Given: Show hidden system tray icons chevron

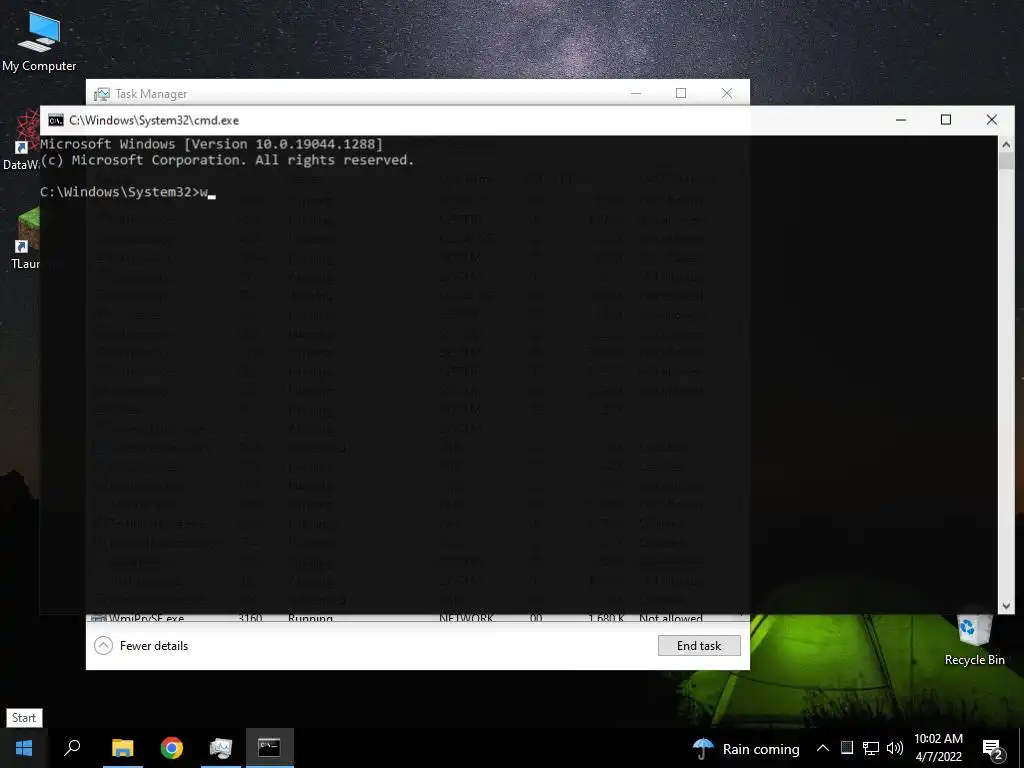Looking at the screenshot, I should point(823,748).
